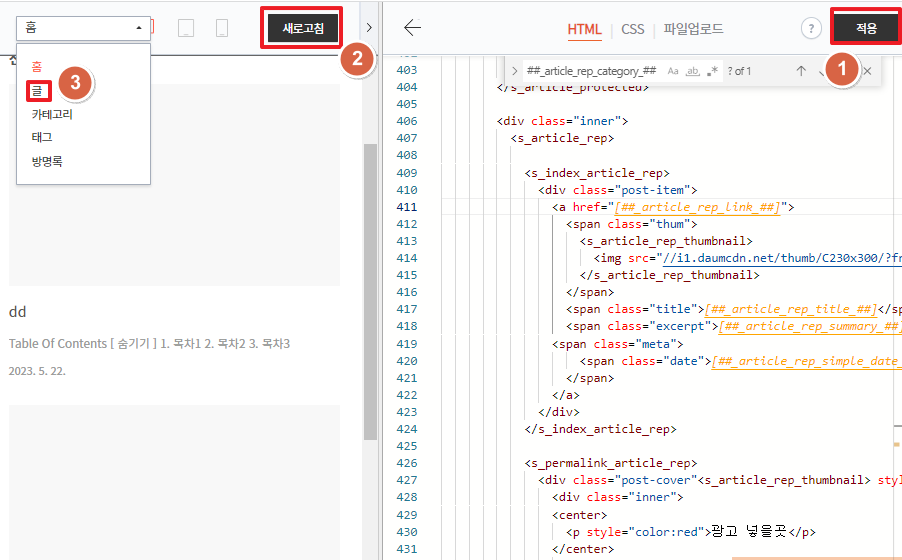
Task: Expand replace field in find bar
Action: tap(514, 71)
